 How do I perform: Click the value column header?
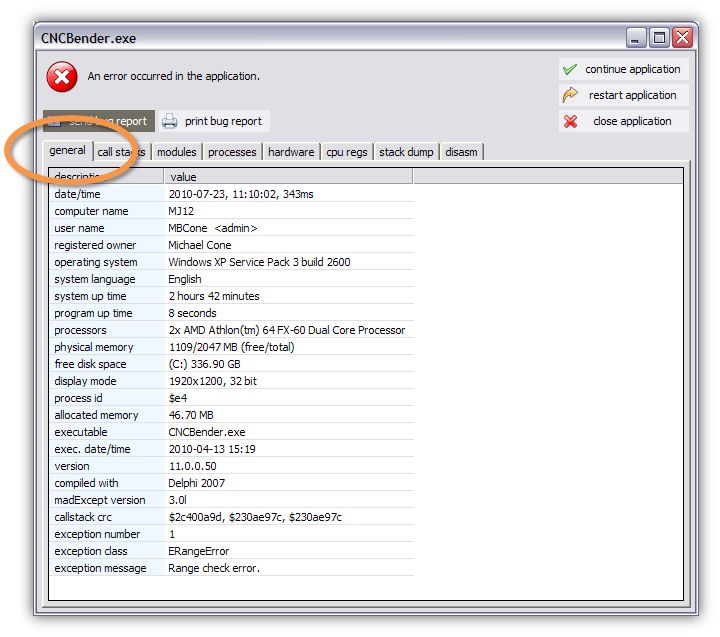288,177
